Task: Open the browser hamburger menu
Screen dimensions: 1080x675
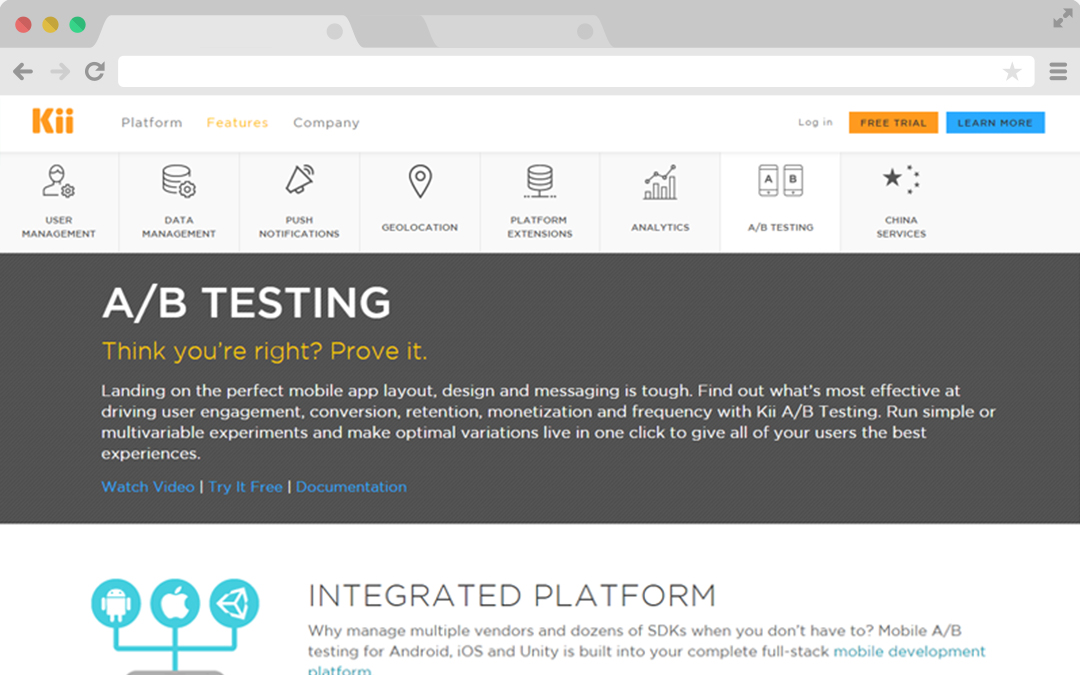Action: (x=1058, y=71)
